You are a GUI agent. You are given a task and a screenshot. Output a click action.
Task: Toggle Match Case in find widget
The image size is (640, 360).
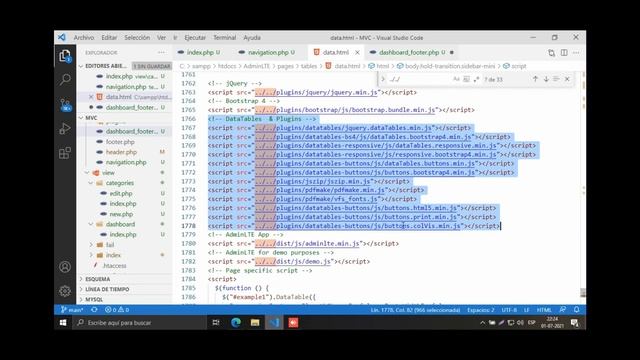[x=456, y=79]
